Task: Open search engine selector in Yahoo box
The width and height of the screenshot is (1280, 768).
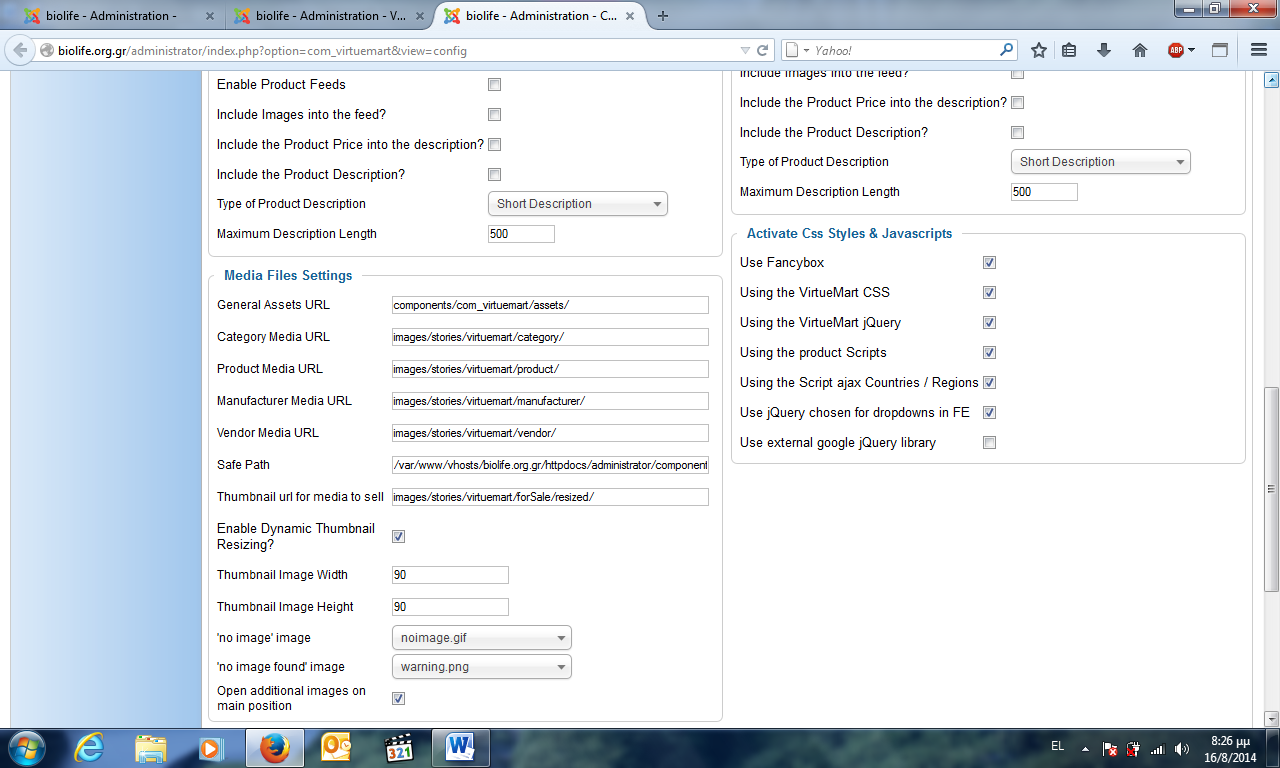Action: pyautogui.click(x=798, y=50)
